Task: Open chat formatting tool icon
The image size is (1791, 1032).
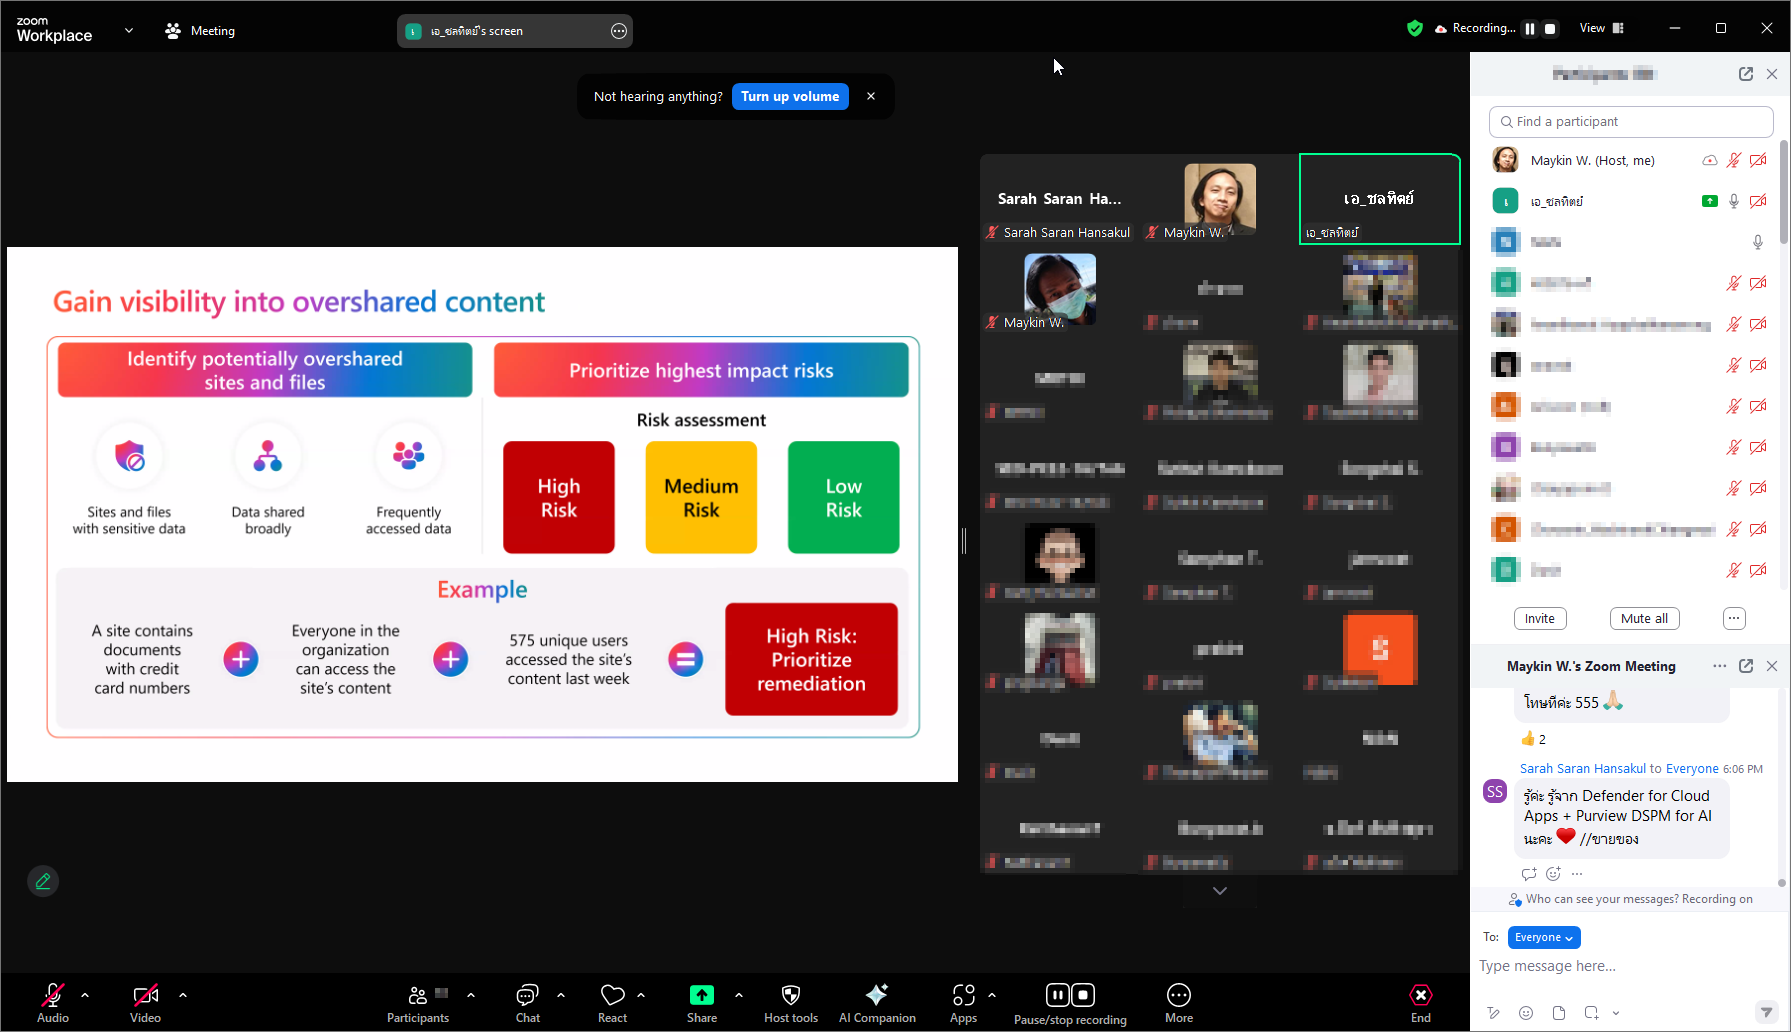Action: pyautogui.click(x=1493, y=1013)
